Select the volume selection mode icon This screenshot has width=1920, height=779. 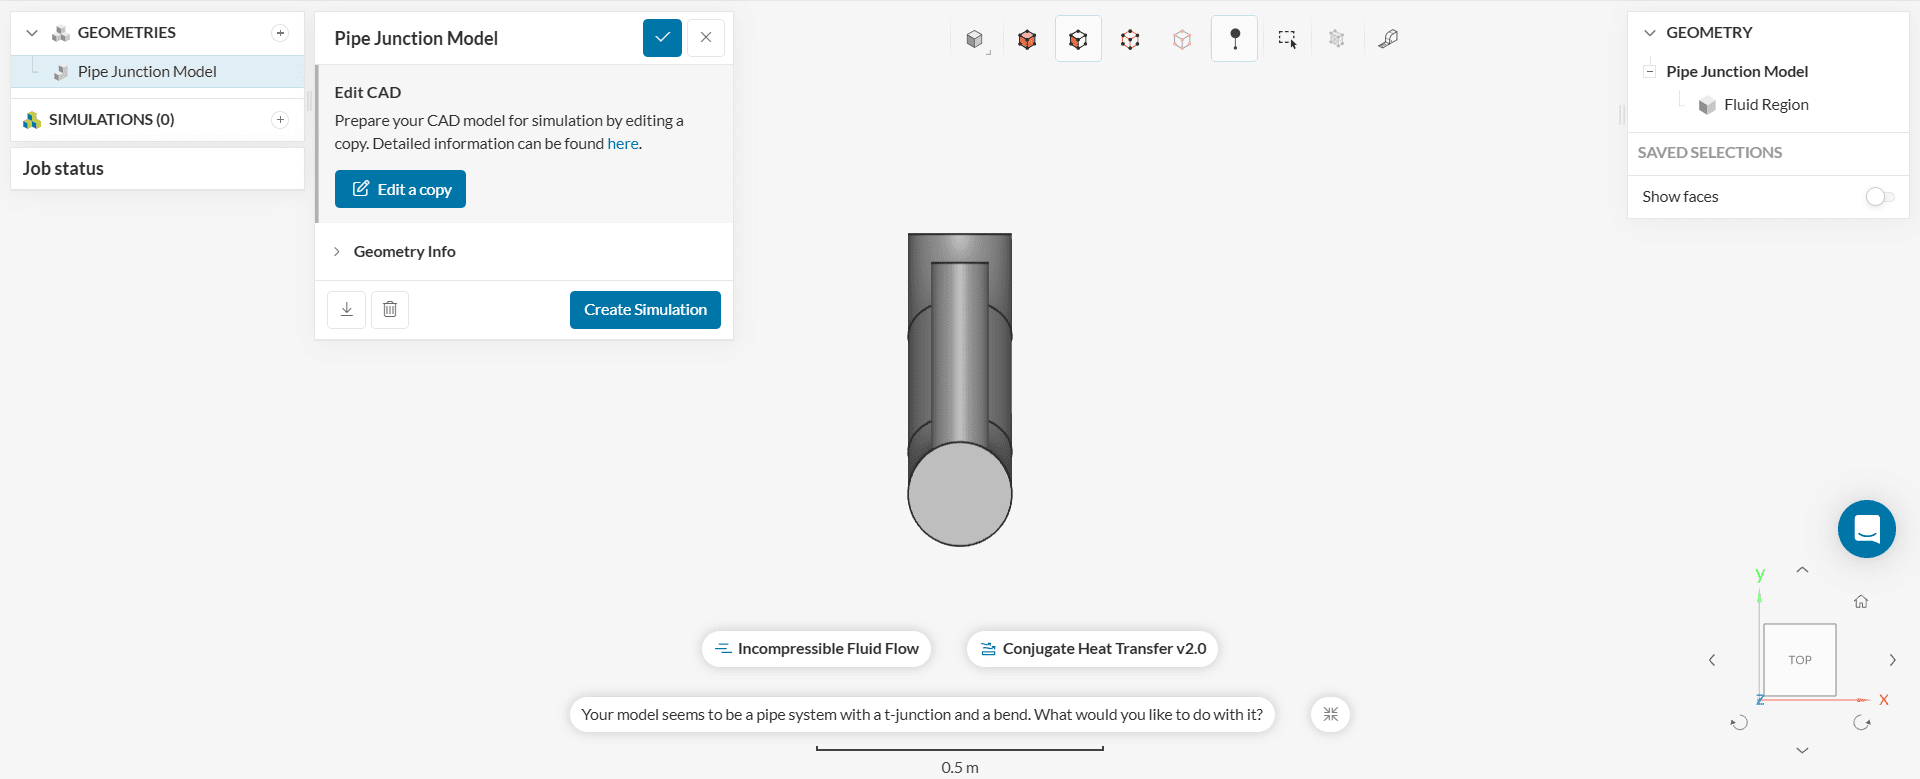(1027, 39)
